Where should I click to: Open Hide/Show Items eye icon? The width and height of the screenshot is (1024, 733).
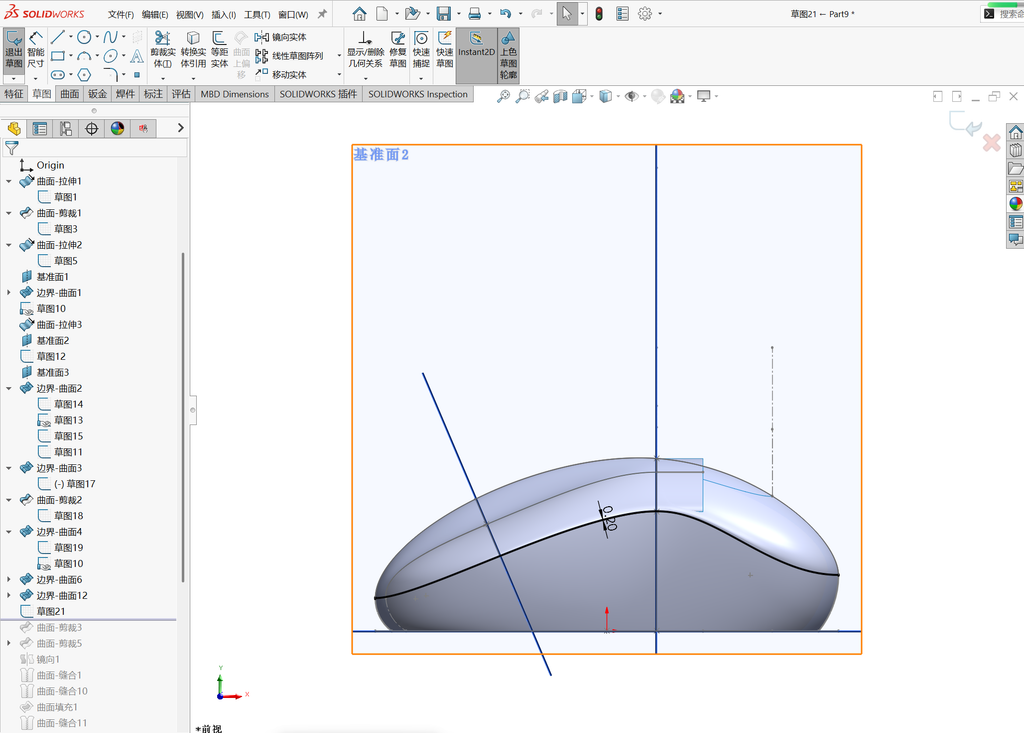[x=631, y=97]
